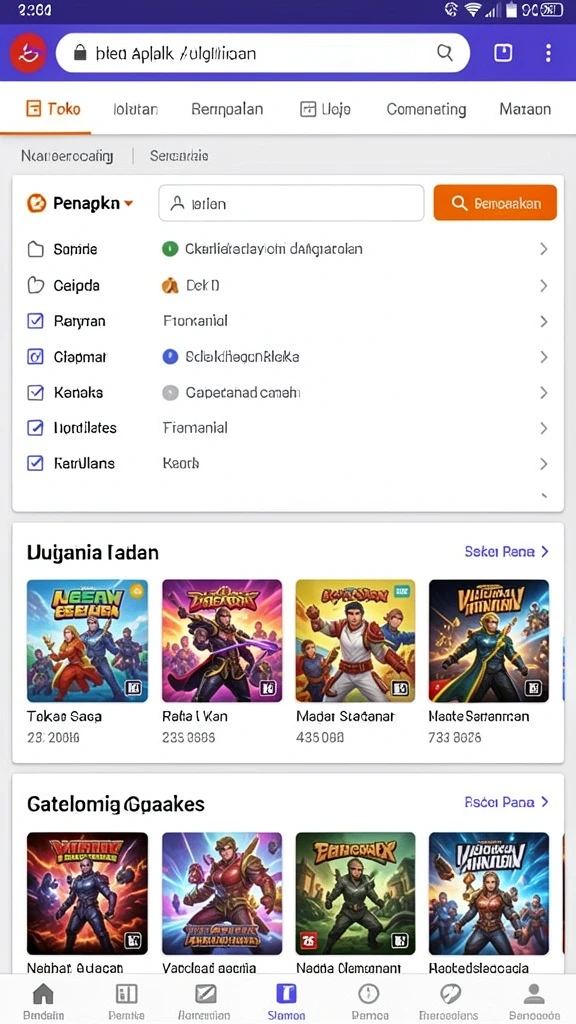Open Slamon in bottom navigation
The width and height of the screenshot is (576, 1024).
[287, 1001]
